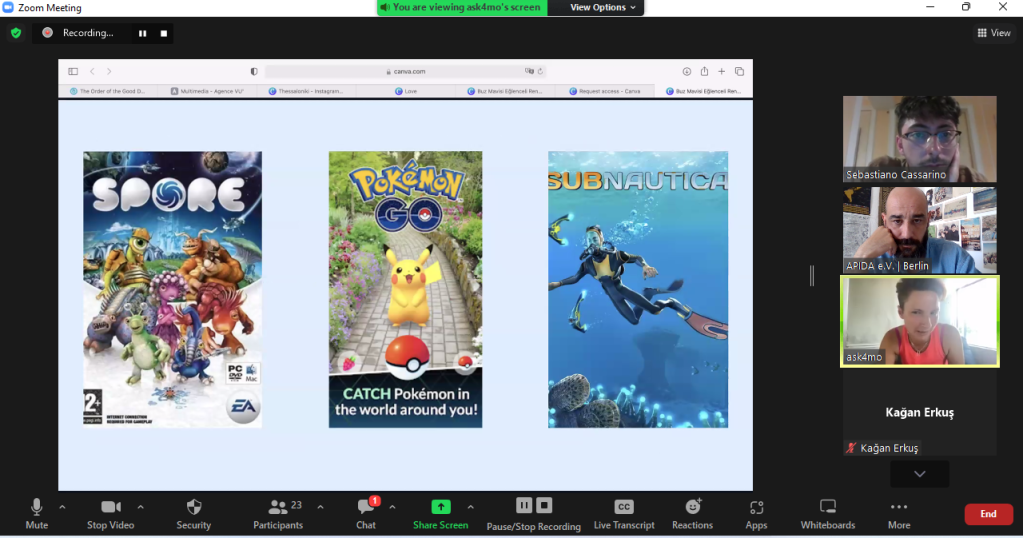Viewport: 1023px width, 538px height.
Task: Click the Reactions smiley icon
Action: 692,507
